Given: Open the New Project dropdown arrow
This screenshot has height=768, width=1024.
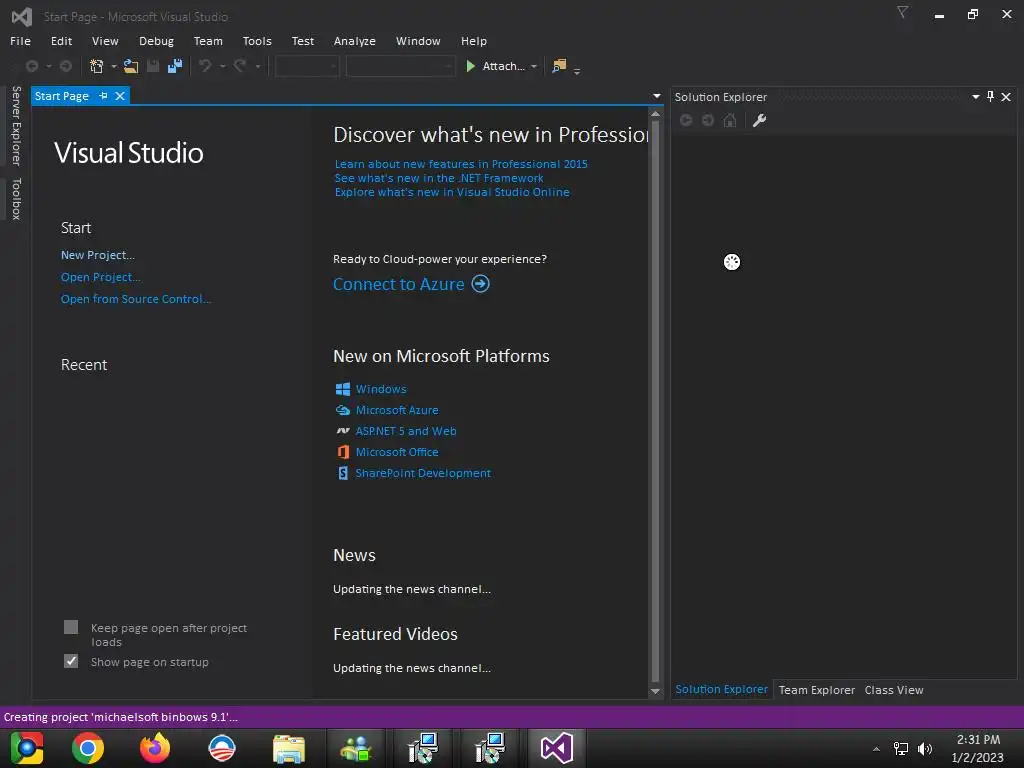Looking at the screenshot, I should click(114, 66).
